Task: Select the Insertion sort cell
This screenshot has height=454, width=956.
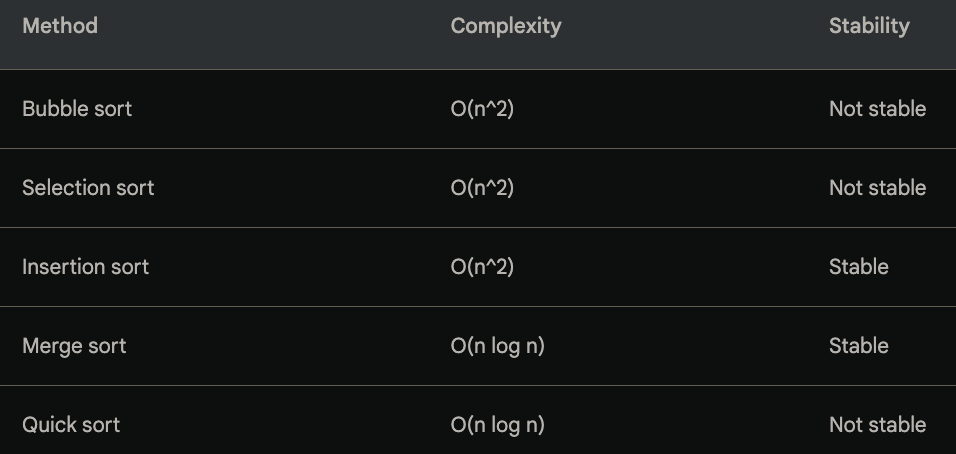Action: (x=85, y=267)
